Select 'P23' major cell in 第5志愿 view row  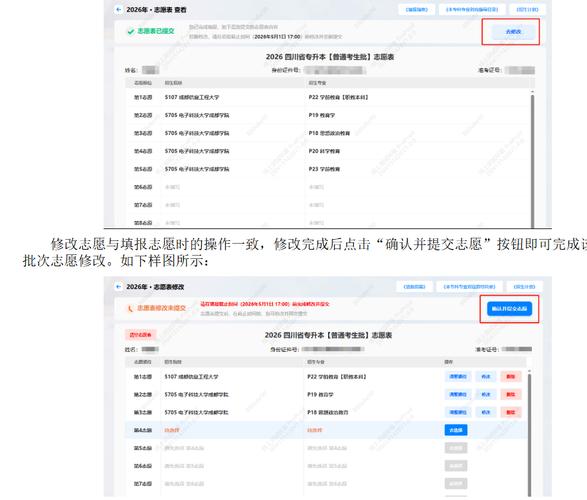[x=324, y=169]
